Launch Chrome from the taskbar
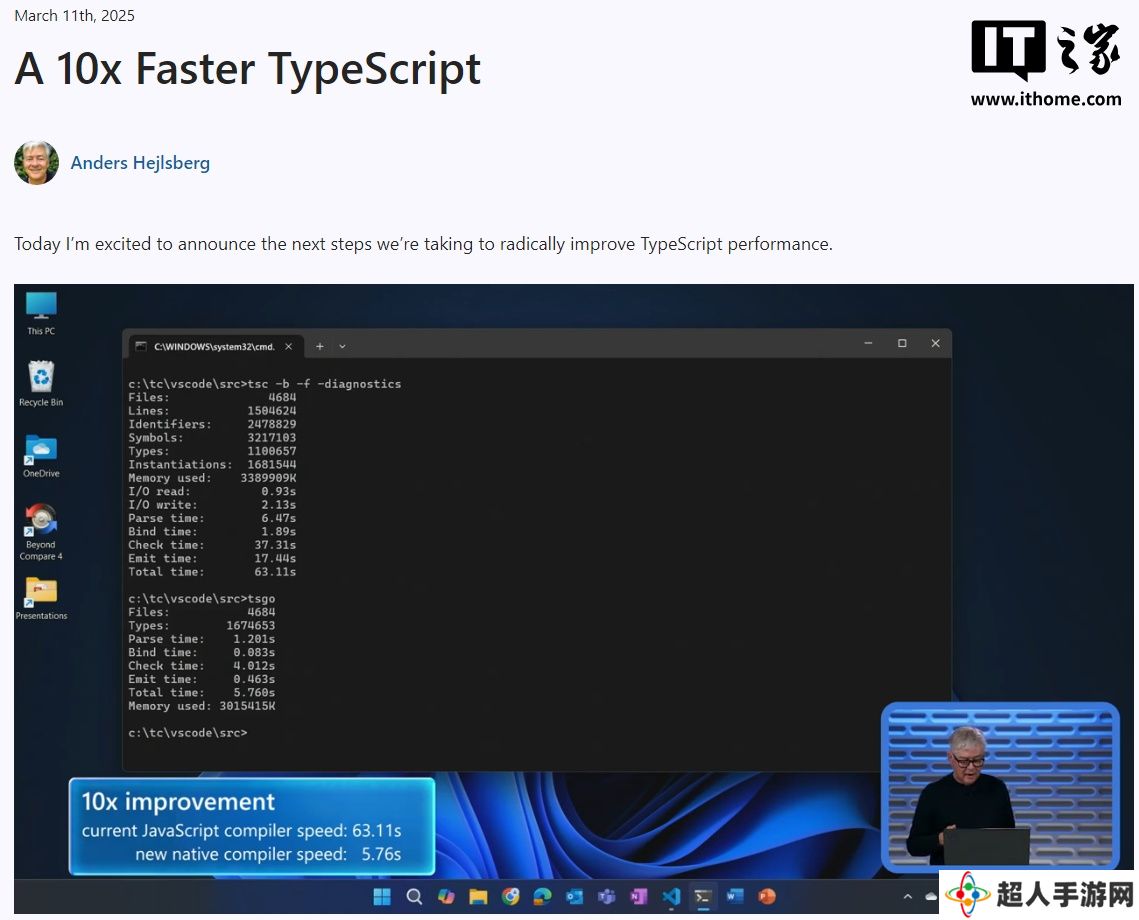This screenshot has height=920, width=1139. coord(511,897)
